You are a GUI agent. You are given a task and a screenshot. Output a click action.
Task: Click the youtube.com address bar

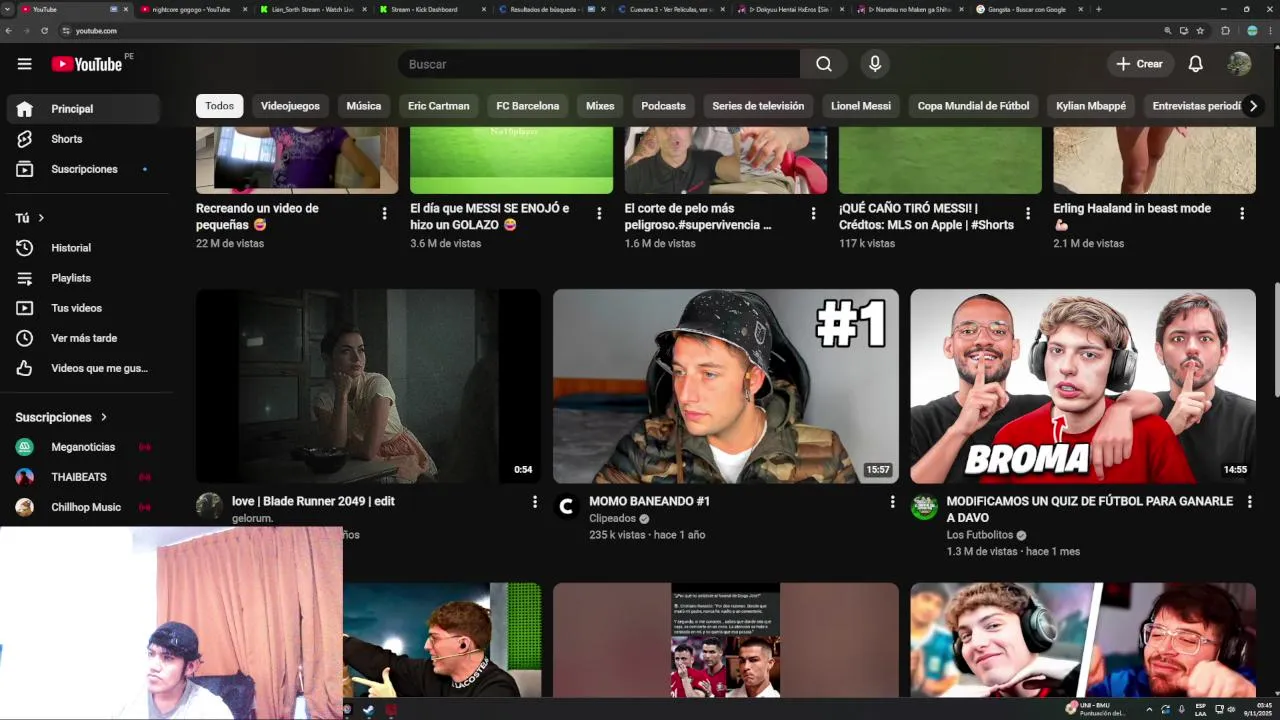(600, 31)
